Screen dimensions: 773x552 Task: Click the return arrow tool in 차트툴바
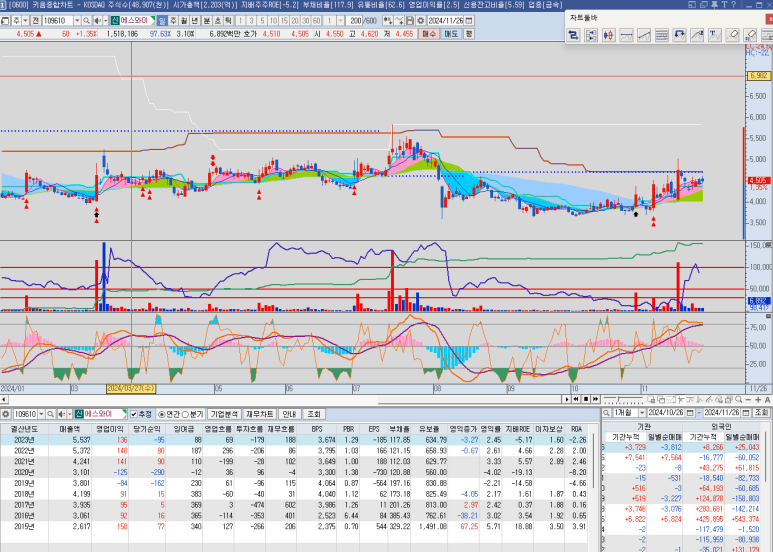679,35
